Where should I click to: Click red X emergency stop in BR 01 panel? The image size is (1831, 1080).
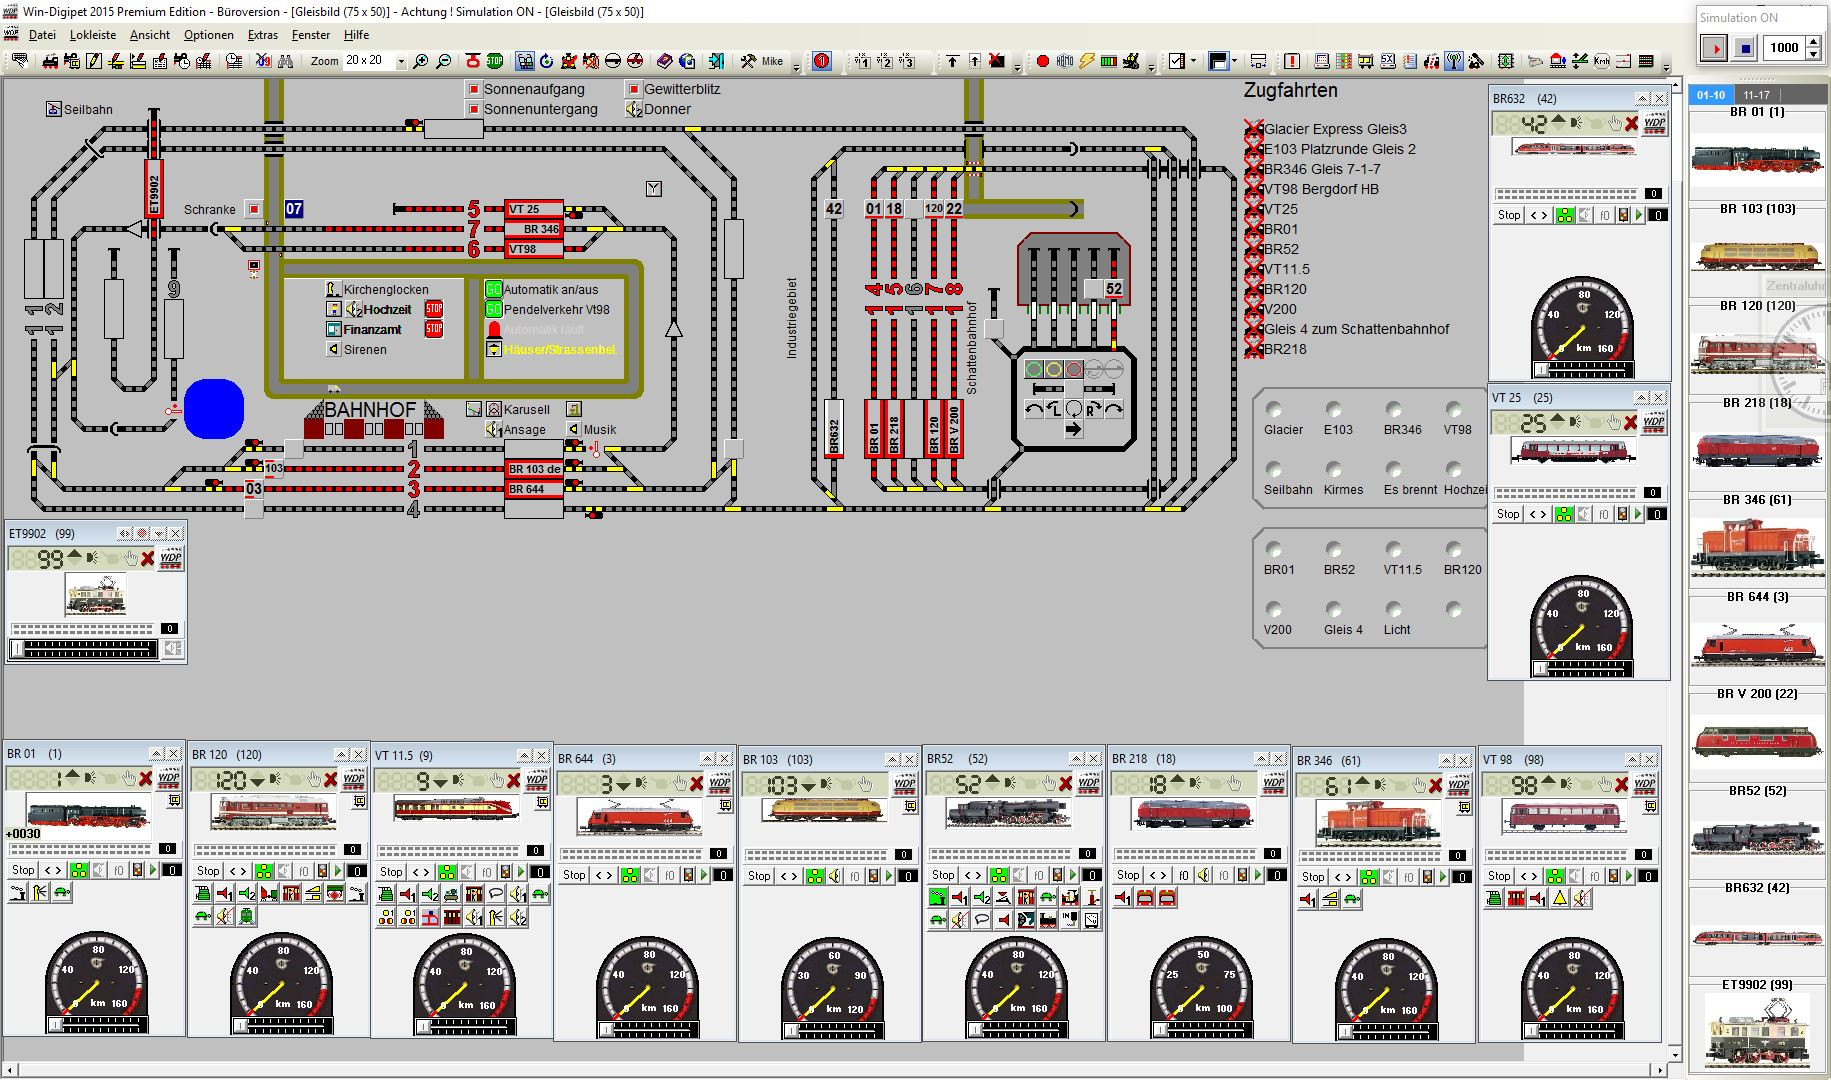click(145, 778)
